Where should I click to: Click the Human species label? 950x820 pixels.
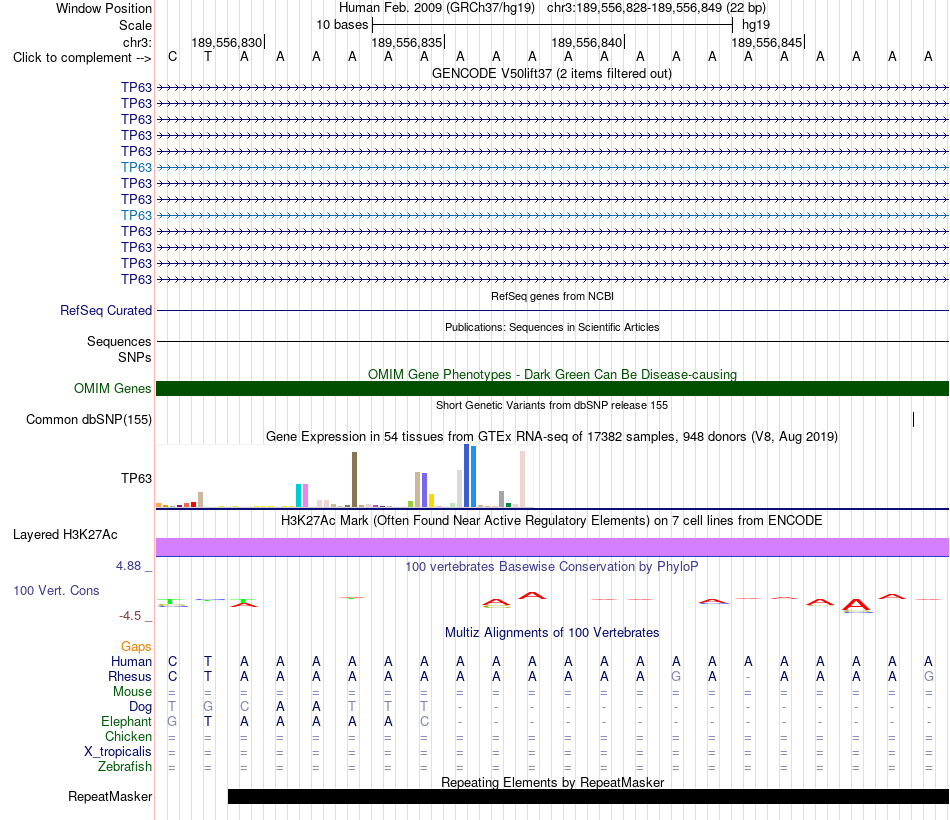[131, 661]
